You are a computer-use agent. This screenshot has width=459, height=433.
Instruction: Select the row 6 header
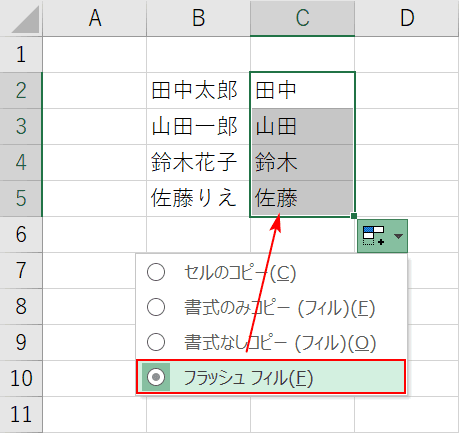(x=21, y=235)
